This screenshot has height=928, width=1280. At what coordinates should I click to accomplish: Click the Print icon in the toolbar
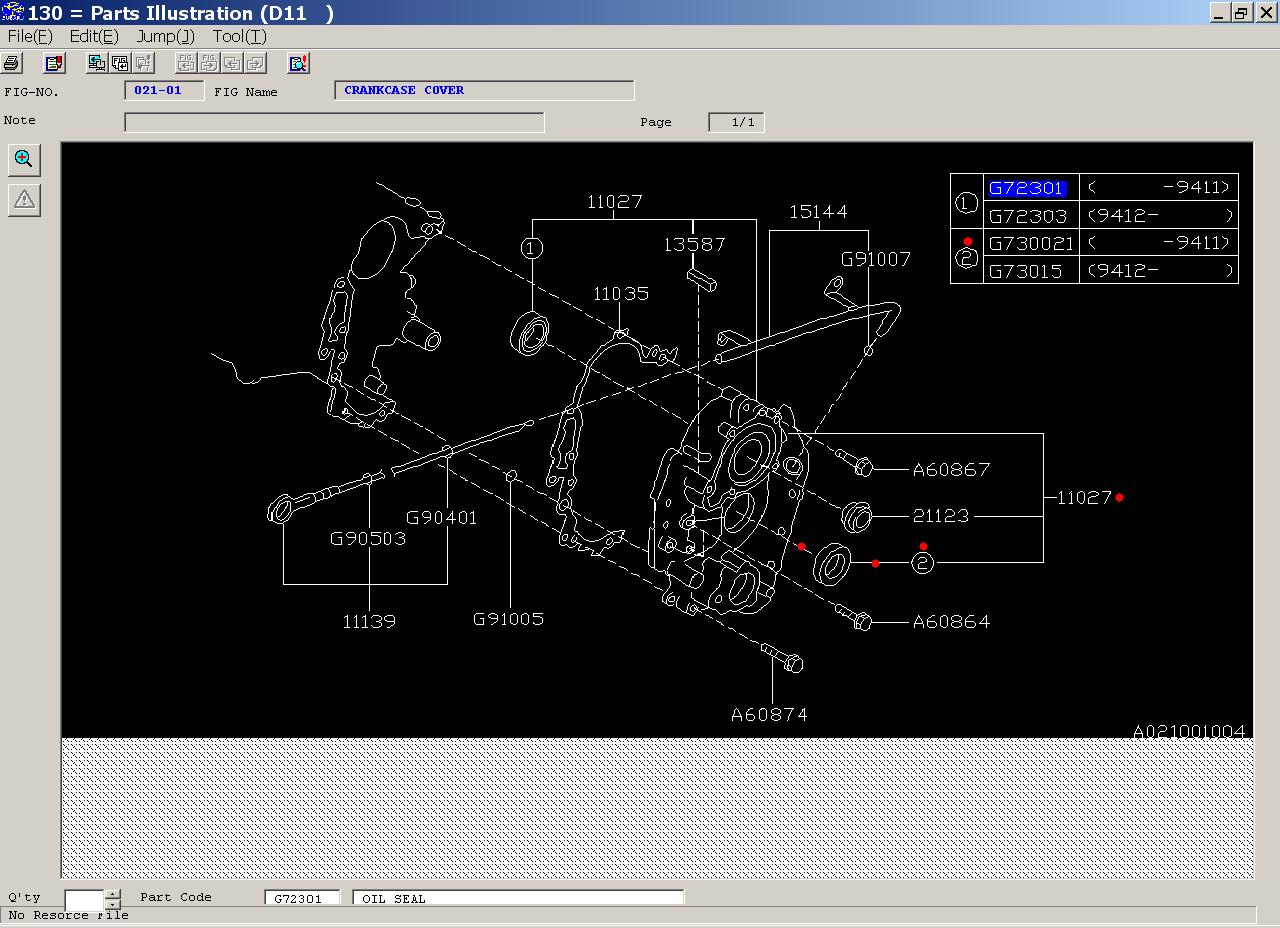(12, 63)
